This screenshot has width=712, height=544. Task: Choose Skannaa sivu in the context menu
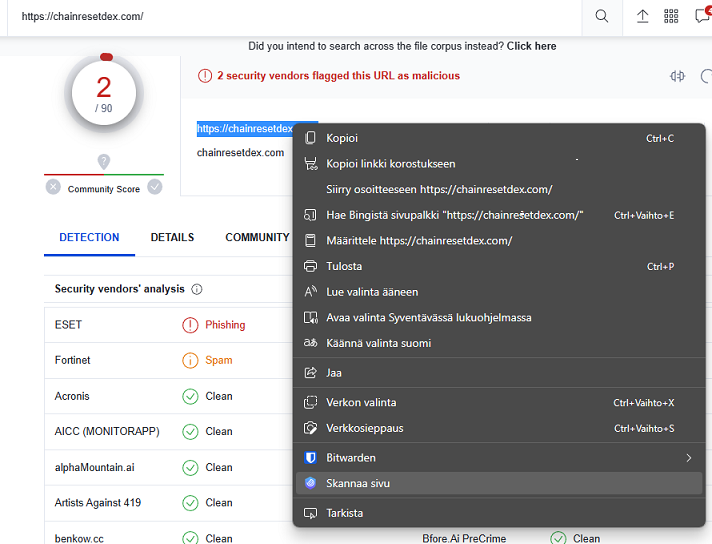[x=358, y=483]
